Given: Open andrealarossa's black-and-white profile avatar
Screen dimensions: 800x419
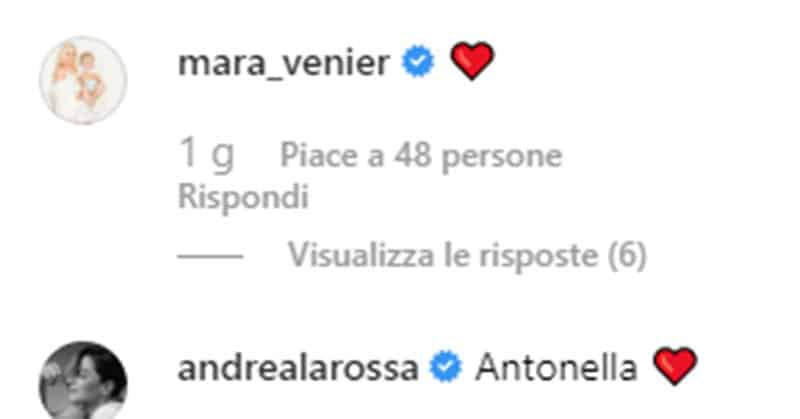Looking at the screenshot, I should point(84,381).
